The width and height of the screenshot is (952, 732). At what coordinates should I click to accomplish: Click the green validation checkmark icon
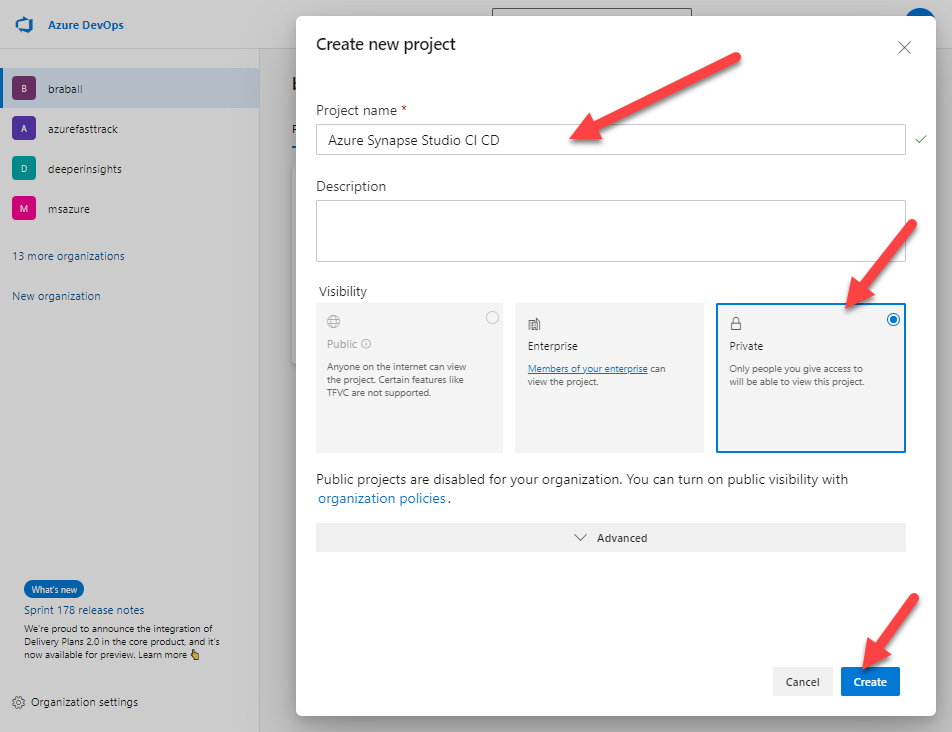click(x=921, y=140)
